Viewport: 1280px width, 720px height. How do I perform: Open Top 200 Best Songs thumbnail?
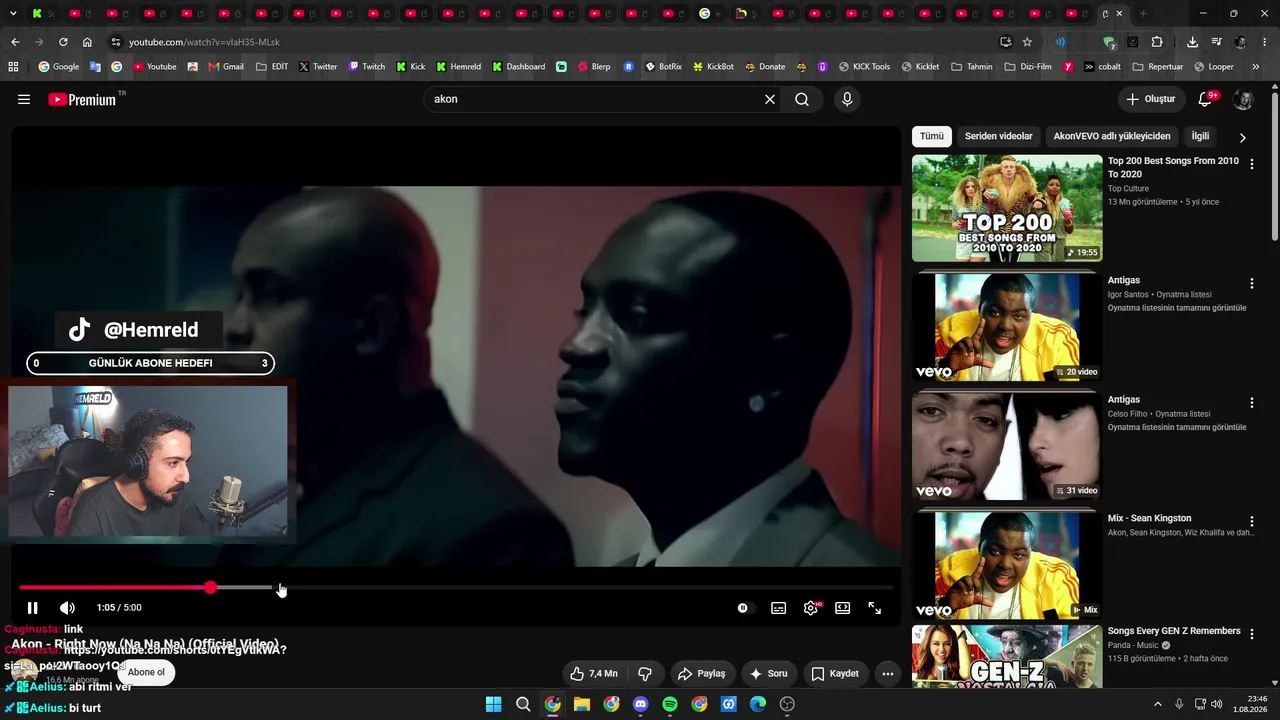tap(1007, 208)
